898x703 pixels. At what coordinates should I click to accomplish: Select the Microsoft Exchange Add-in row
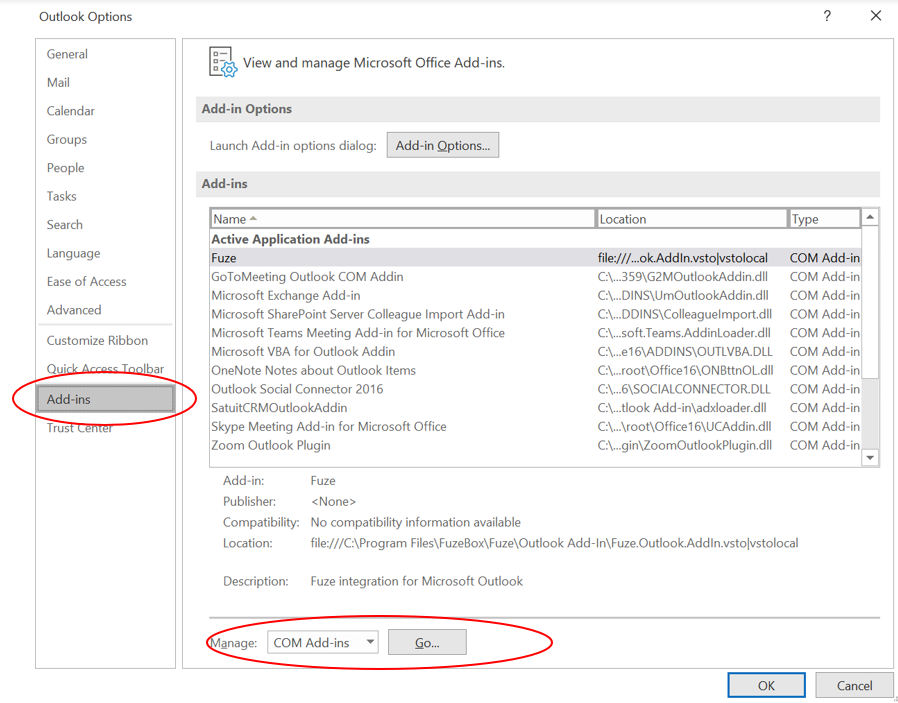tap(535, 296)
